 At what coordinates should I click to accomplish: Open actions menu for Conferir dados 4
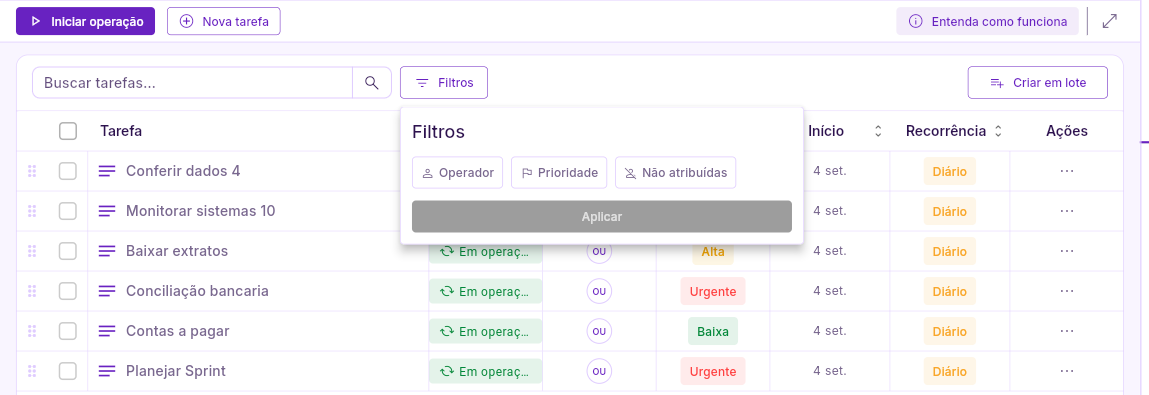(1066, 171)
